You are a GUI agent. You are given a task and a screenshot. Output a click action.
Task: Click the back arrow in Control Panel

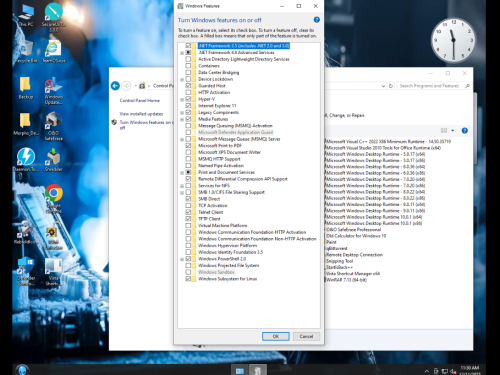[x=115, y=86]
